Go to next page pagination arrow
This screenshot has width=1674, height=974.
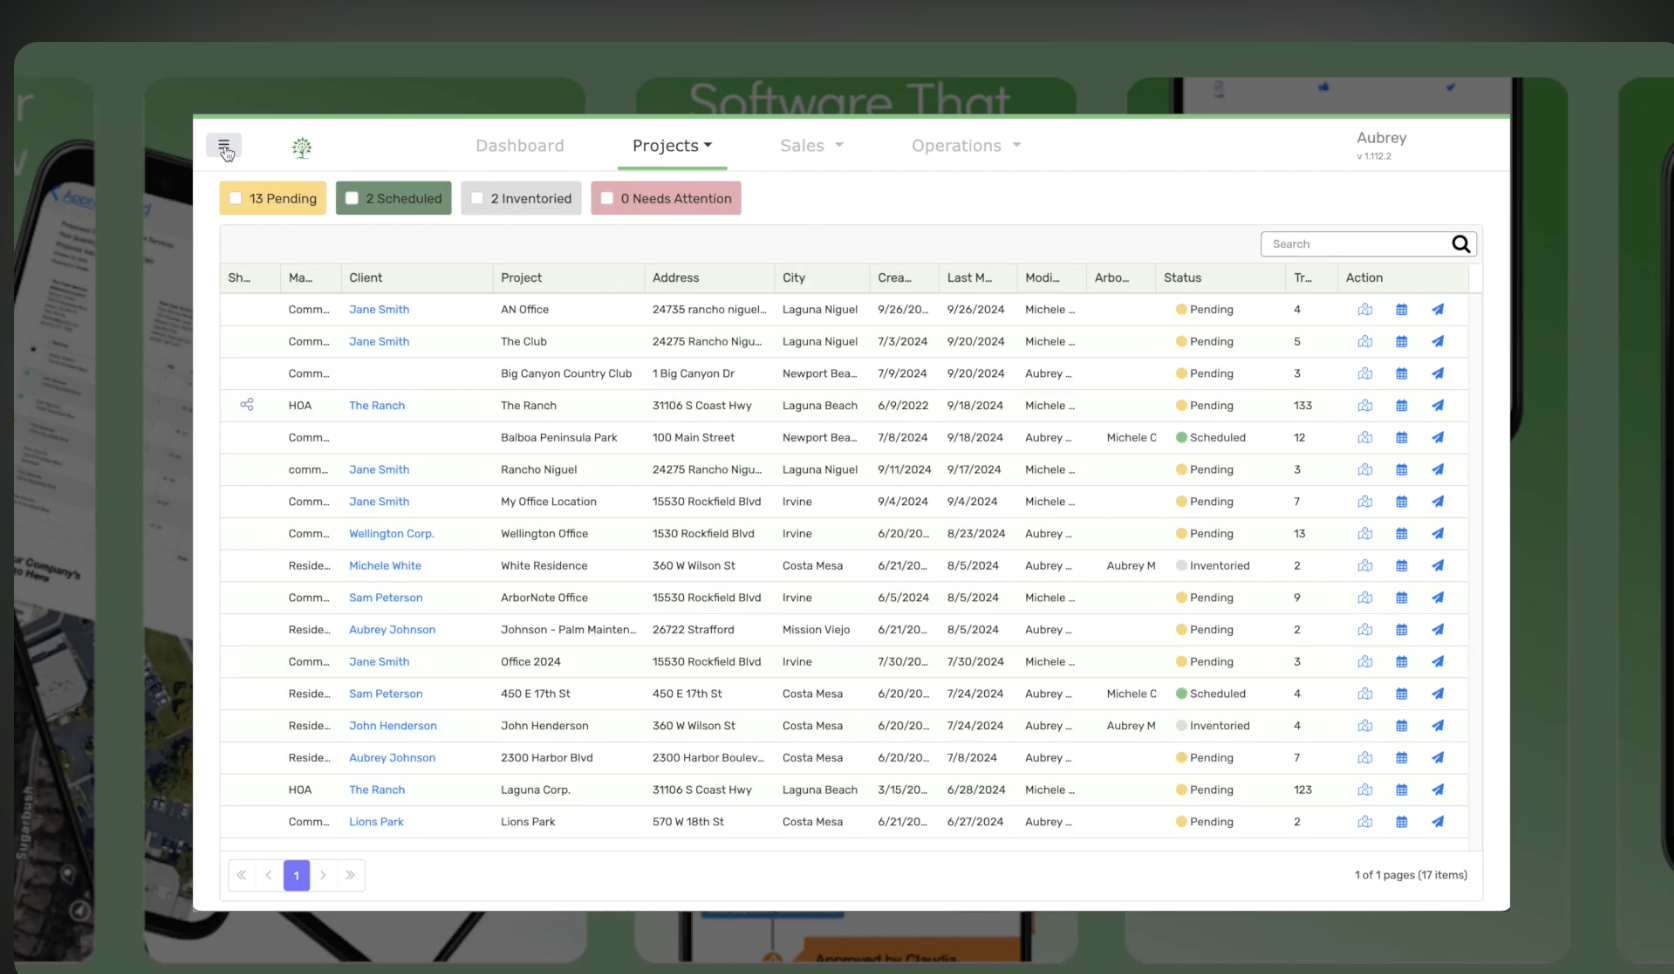click(x=323, y=875)
